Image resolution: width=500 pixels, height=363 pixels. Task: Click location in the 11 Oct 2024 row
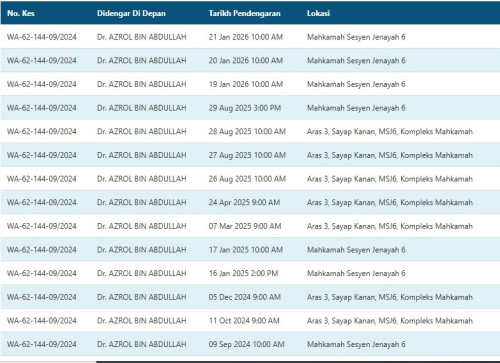(x=390, y=321)
